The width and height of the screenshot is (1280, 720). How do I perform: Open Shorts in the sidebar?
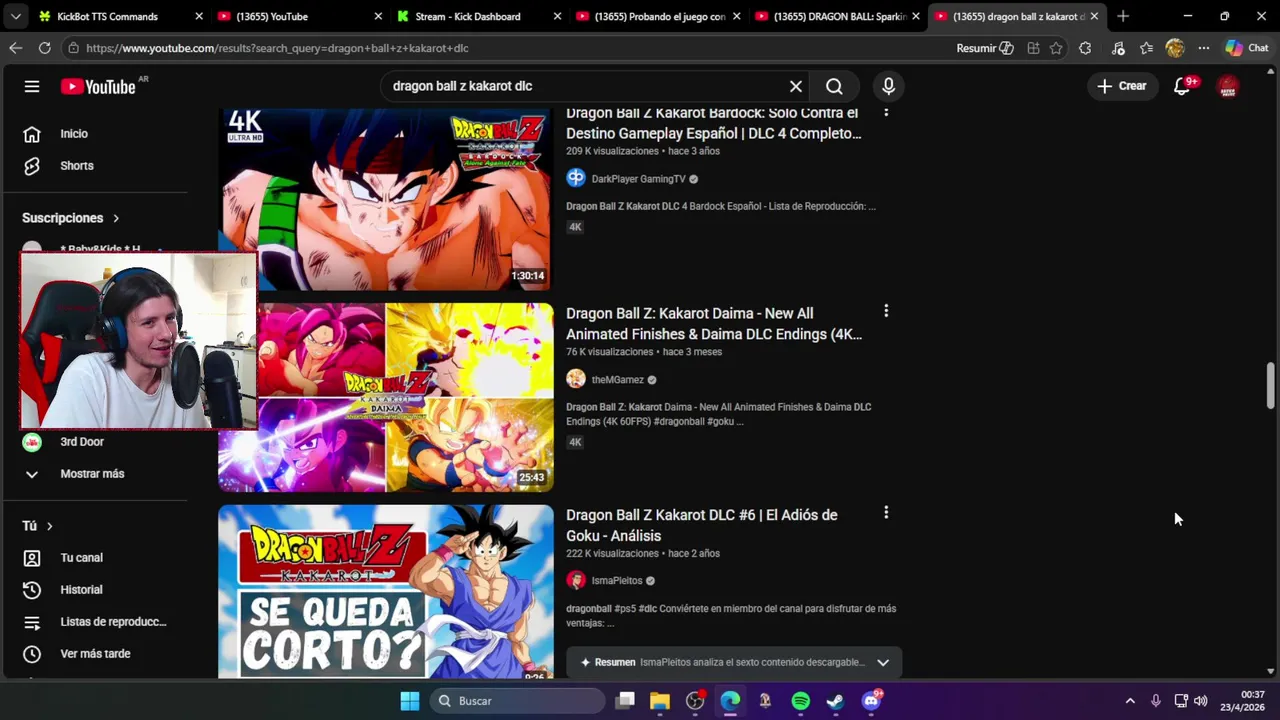[x=77, y=166]
